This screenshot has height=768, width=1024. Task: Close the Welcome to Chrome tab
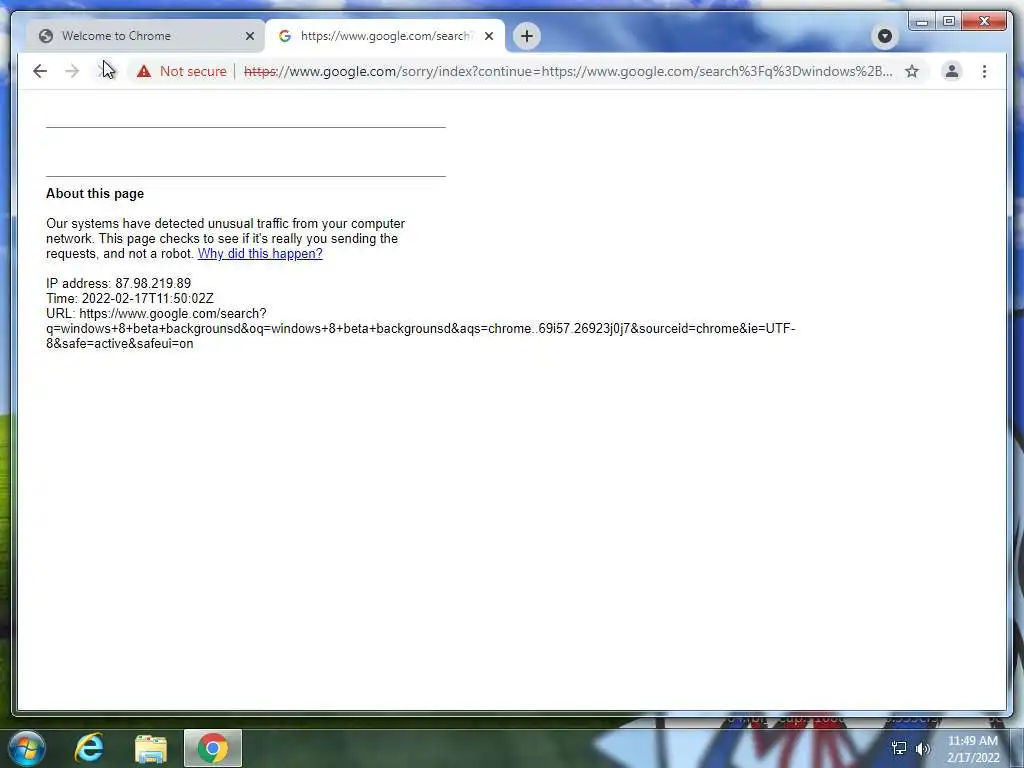pos(249,36)
